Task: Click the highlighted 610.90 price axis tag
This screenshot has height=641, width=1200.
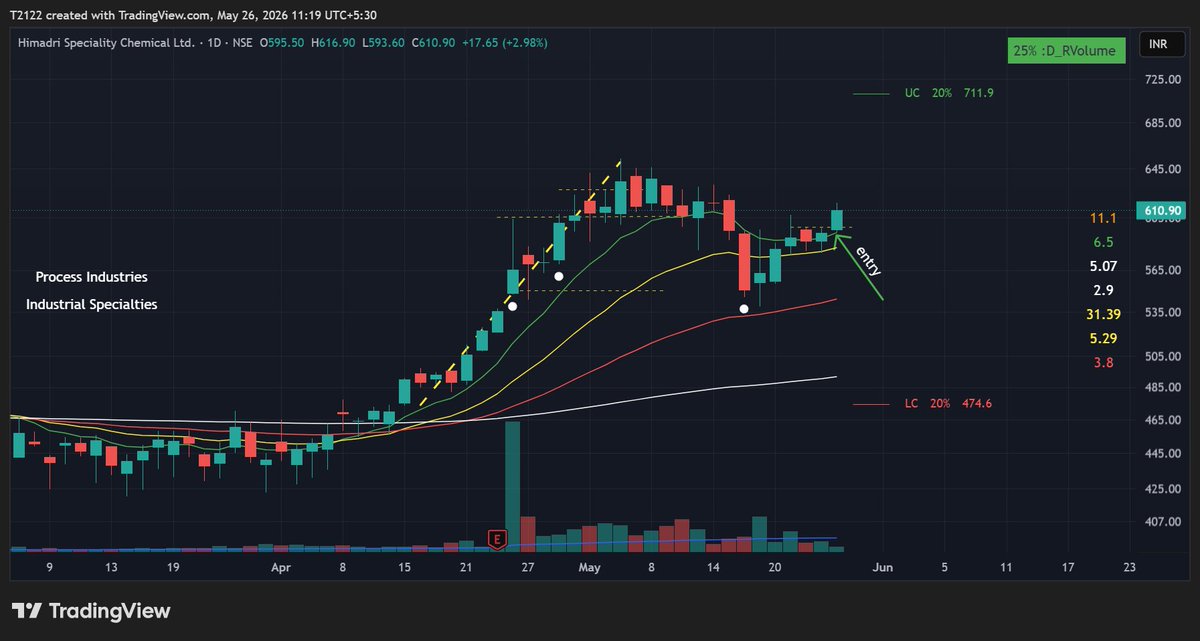Action: pos(1160,211)
